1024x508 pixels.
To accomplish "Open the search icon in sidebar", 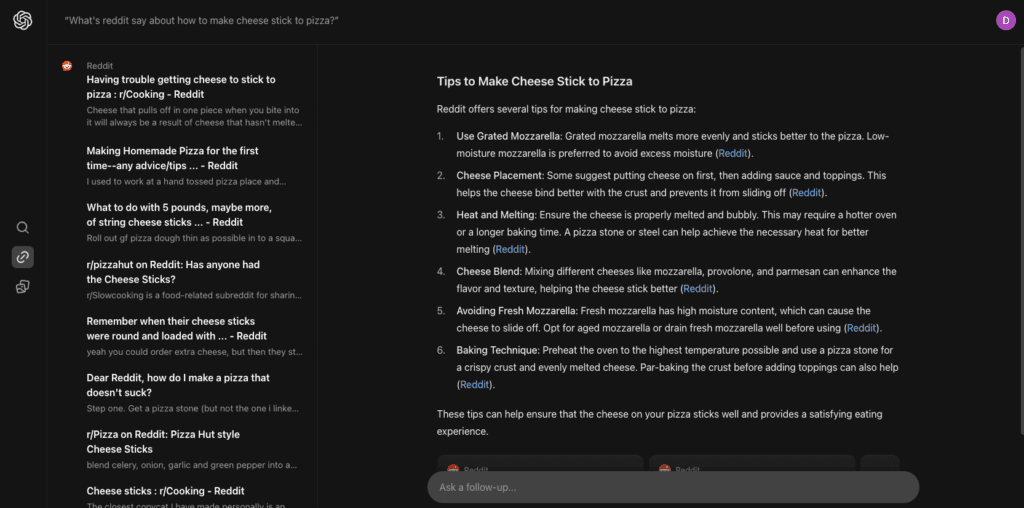I will (x=23, y=228).
